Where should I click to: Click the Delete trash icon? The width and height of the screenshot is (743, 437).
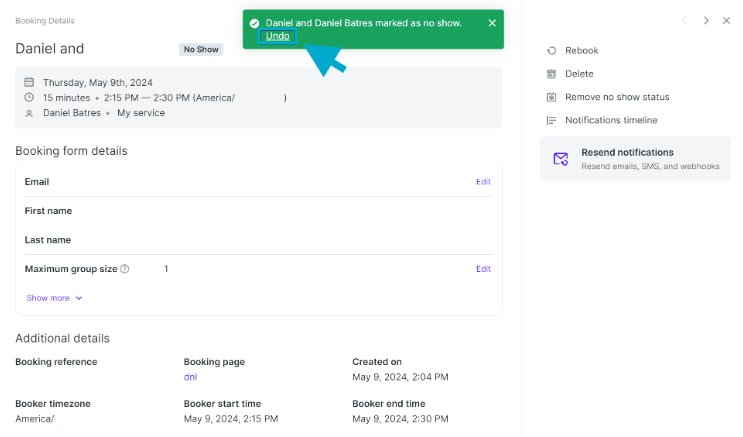551,73
